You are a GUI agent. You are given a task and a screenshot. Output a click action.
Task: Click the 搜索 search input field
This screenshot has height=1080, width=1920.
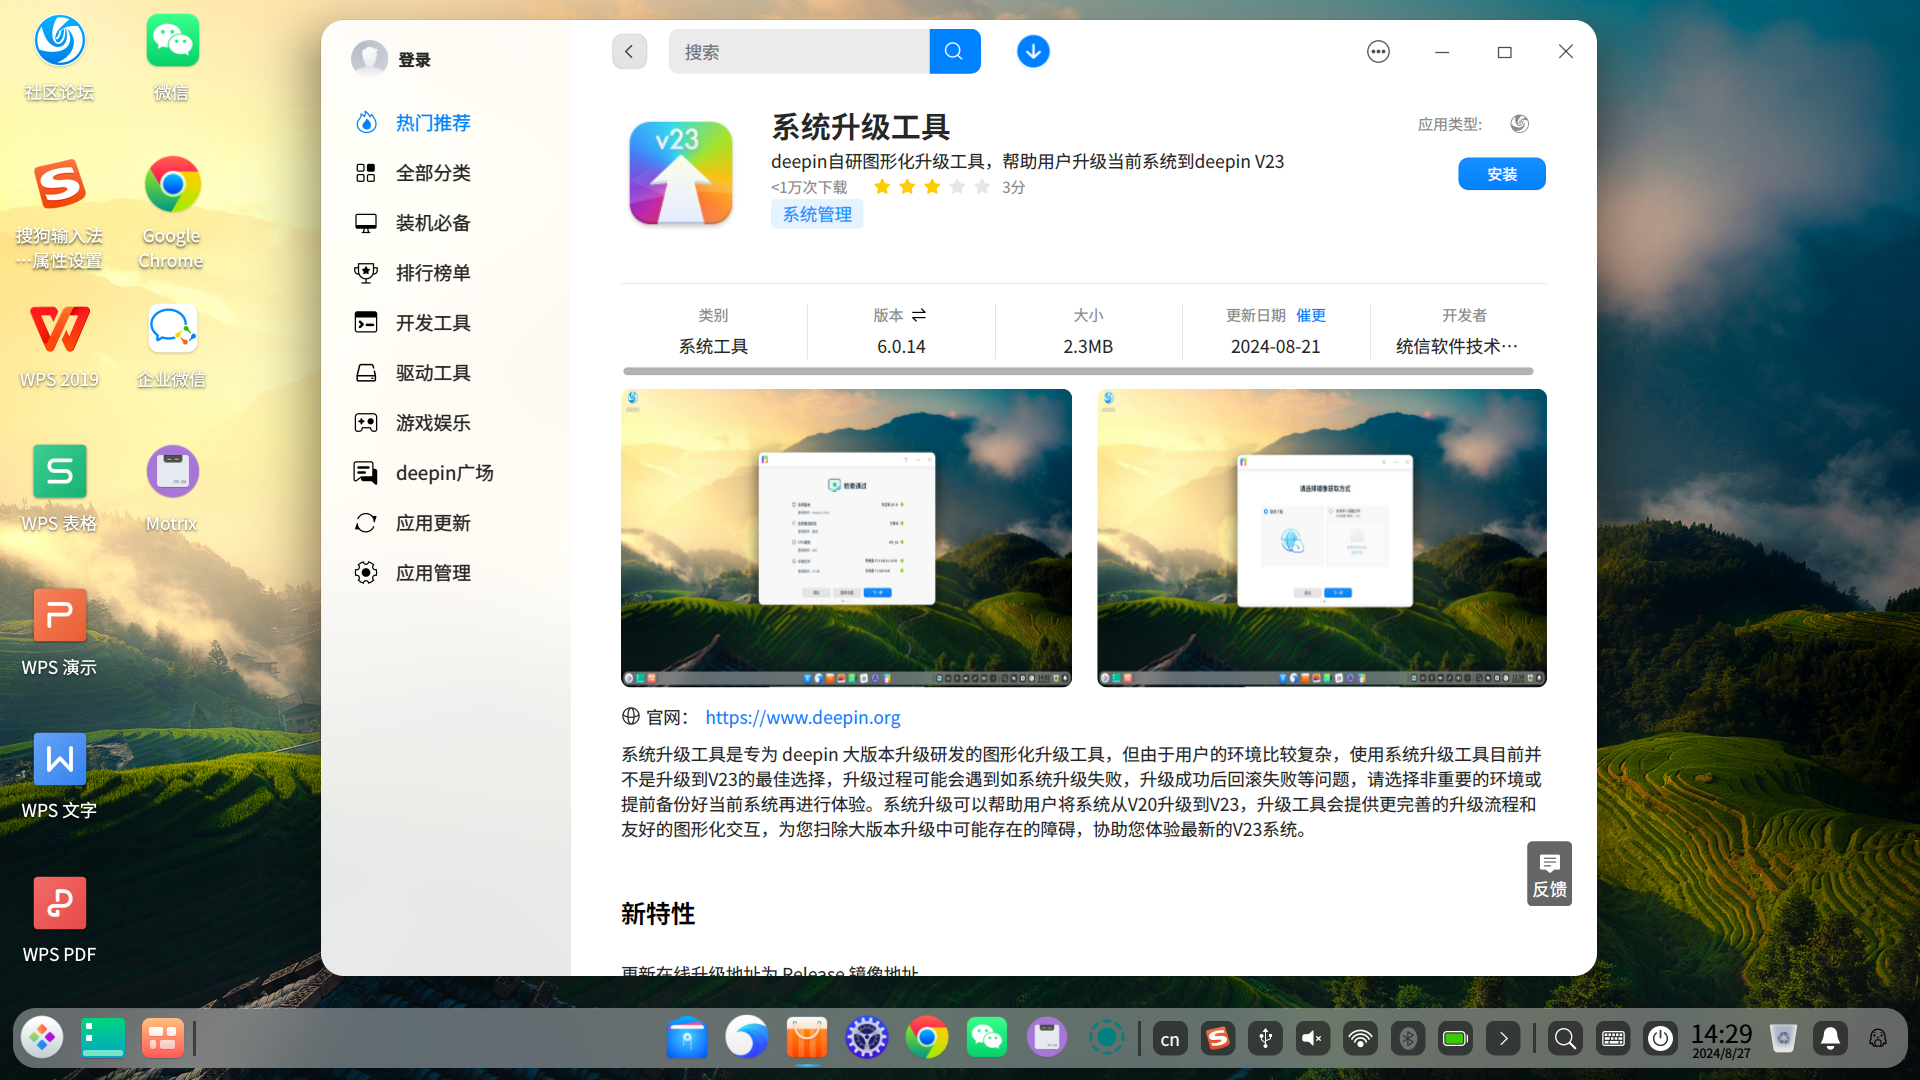coord(798,51)
